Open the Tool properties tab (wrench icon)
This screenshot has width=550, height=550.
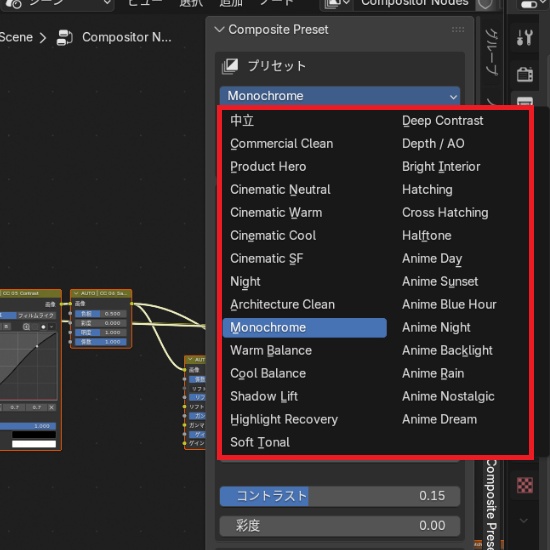(x=524, y=37)
